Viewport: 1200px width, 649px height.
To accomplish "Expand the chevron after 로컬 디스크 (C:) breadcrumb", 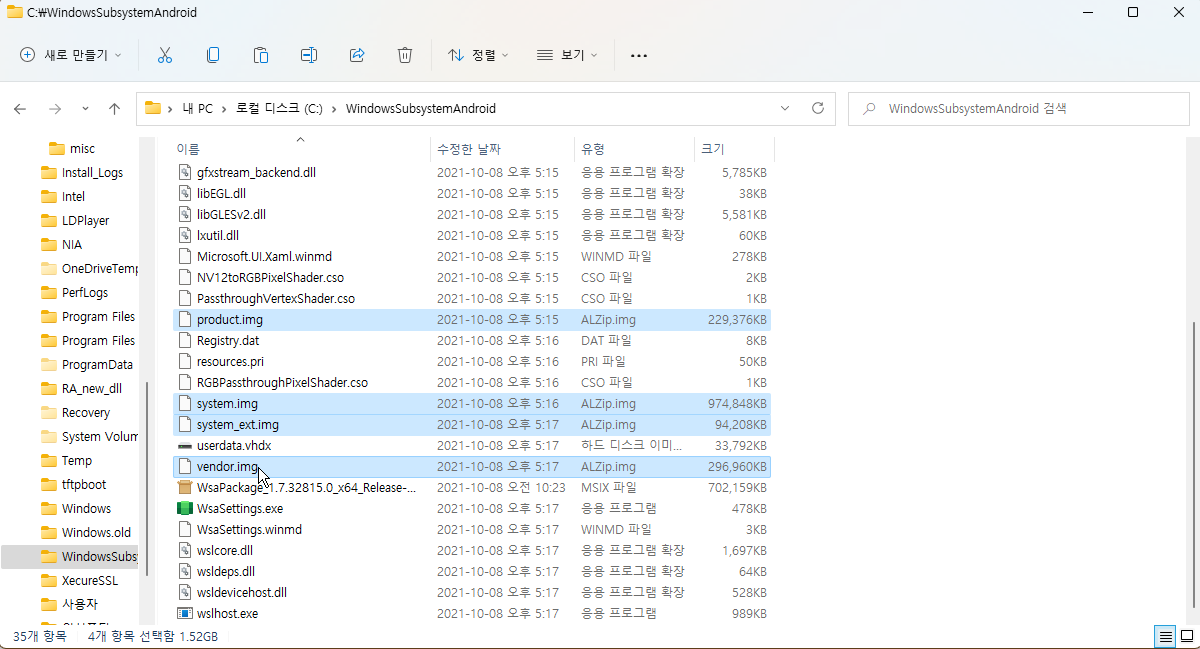I will 335,108.
